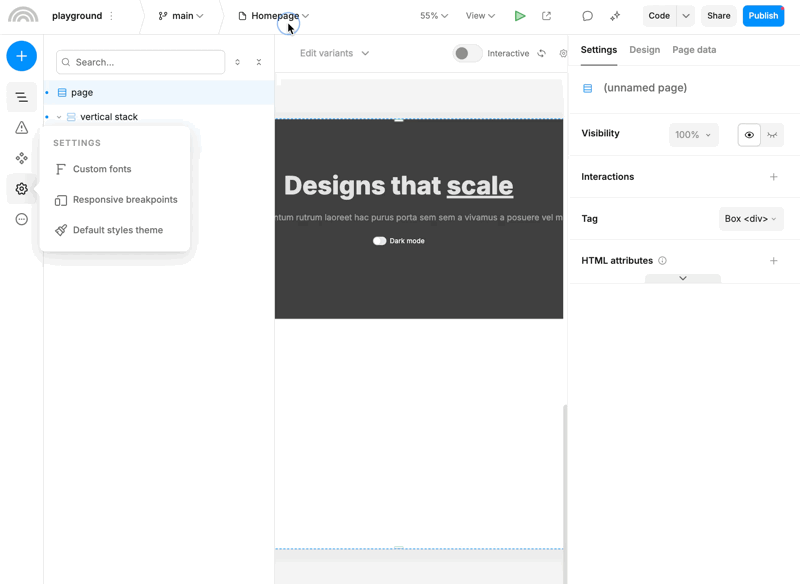
Task: Set visibility to hidden with closed-eye icon
Action: (772, 135)
